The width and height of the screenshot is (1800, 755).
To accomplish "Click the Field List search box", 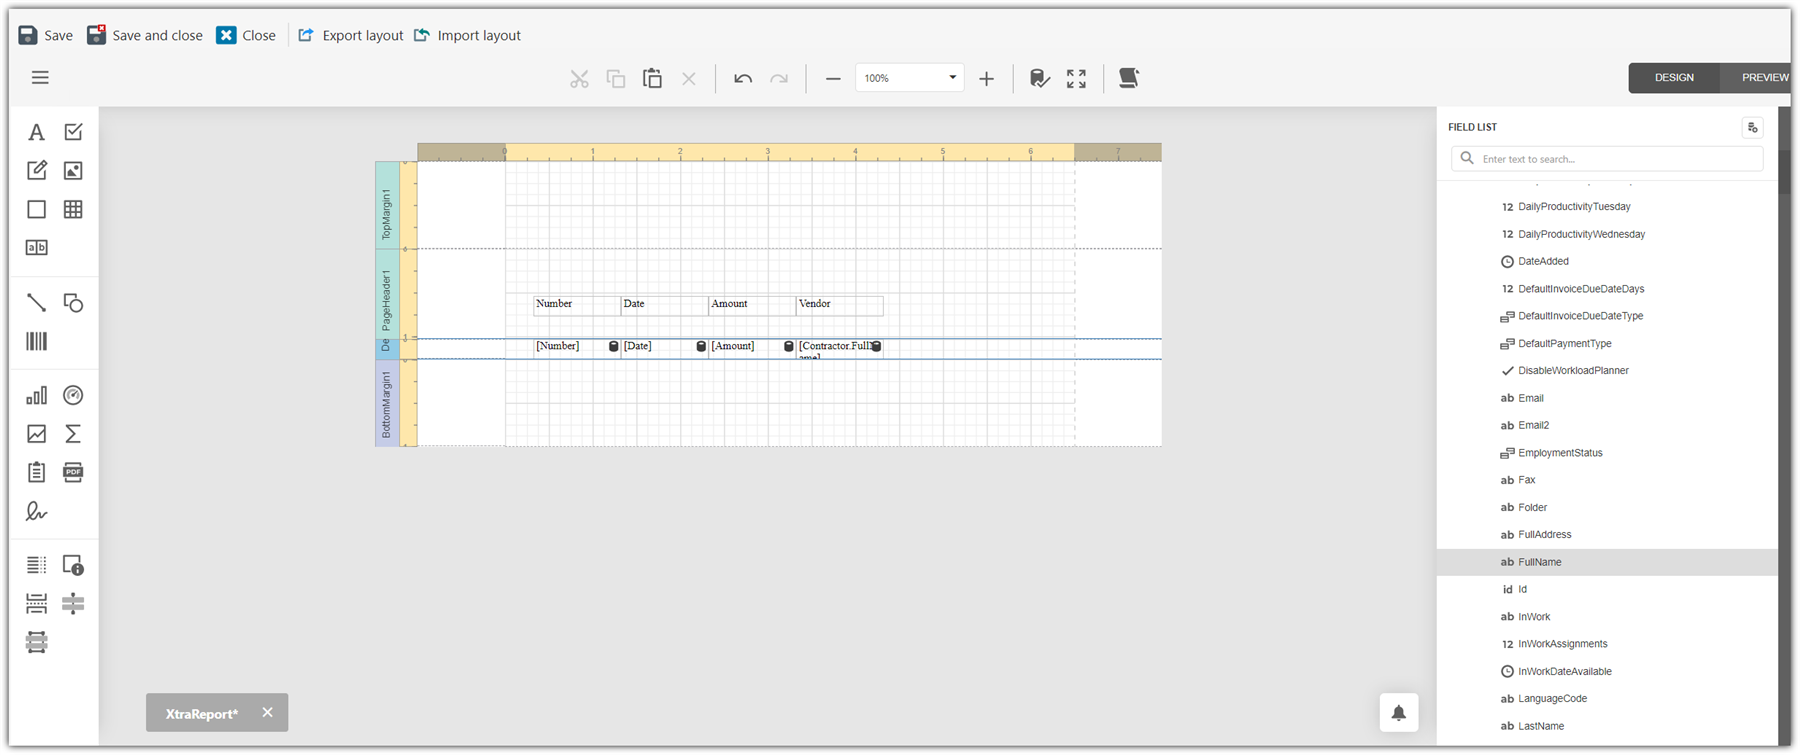I will [1607, 158].
